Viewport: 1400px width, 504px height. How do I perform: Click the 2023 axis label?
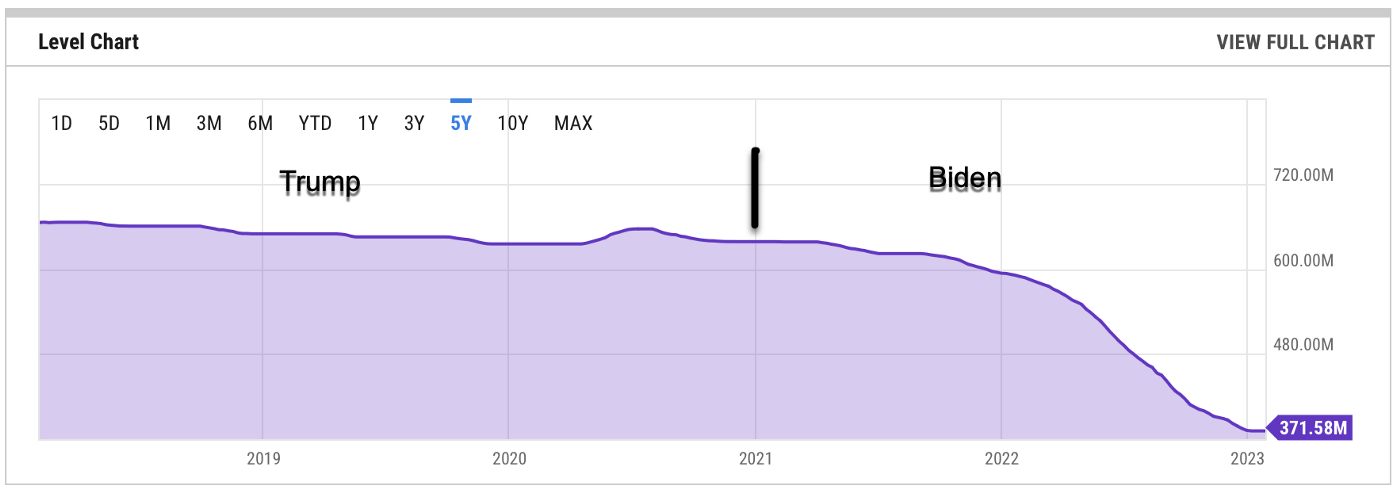tap(1248, 459)
